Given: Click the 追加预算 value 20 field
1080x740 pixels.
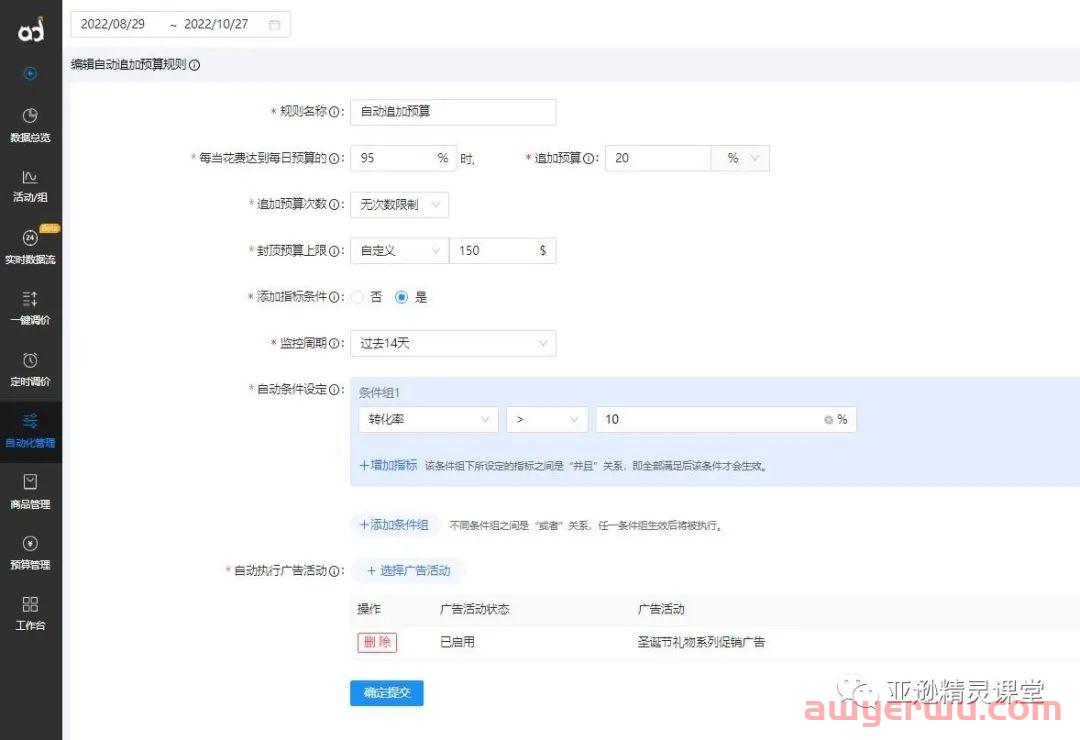Looking at the screenshot, I should [x=658, y=158].
